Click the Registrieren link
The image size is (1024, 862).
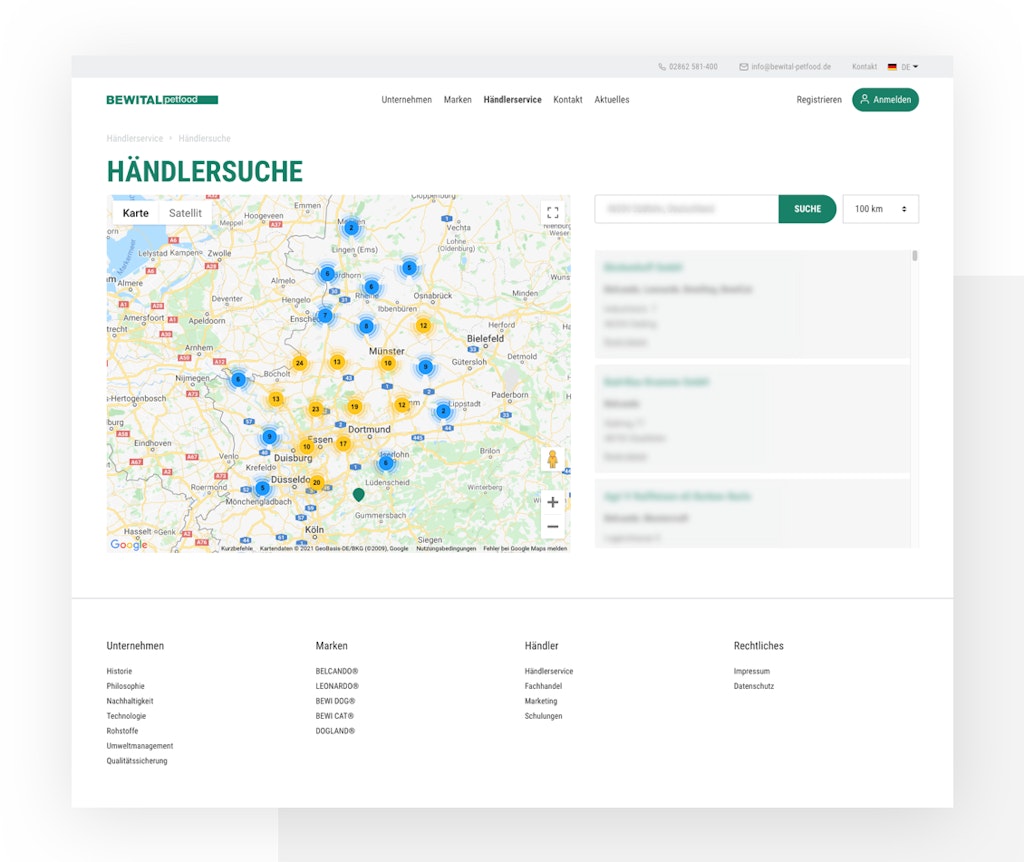click(x=819, y=100)
